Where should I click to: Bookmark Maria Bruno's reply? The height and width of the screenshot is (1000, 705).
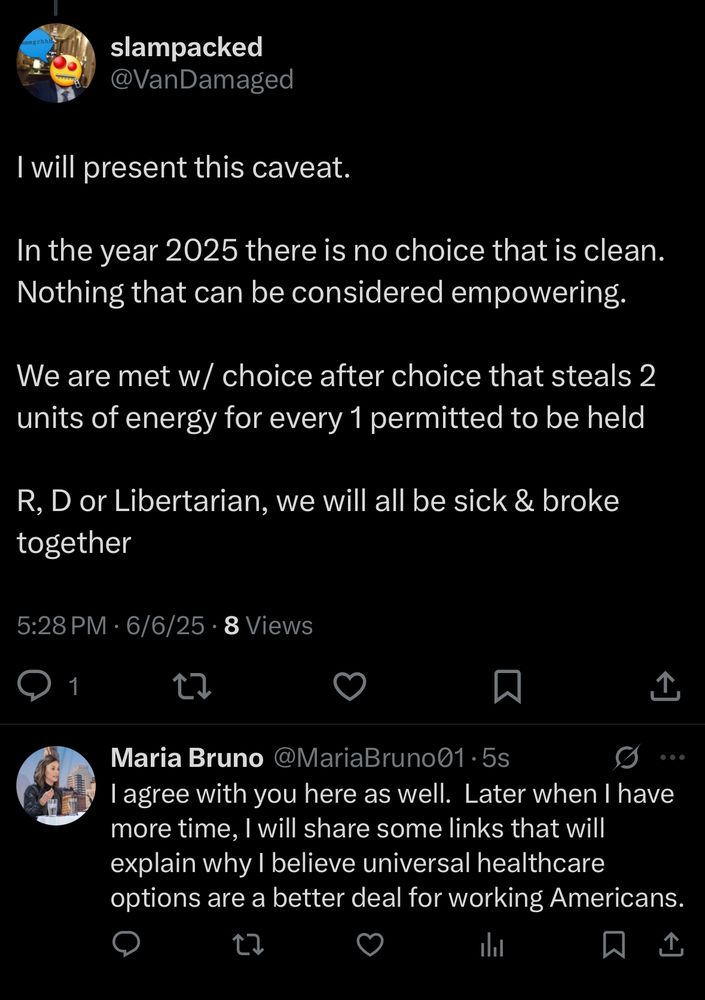[x=614, y=943]
